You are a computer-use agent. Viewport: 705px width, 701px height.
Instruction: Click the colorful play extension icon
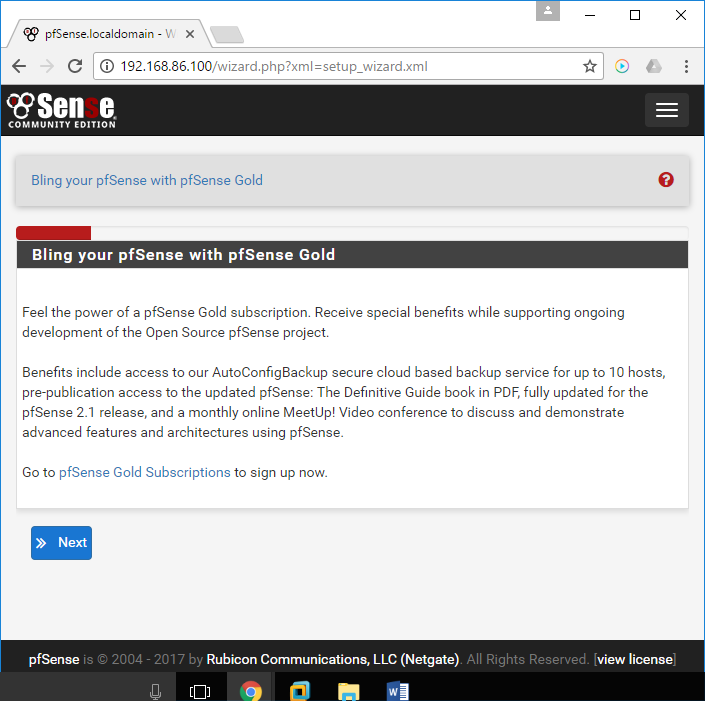click(x=622, y=67)
